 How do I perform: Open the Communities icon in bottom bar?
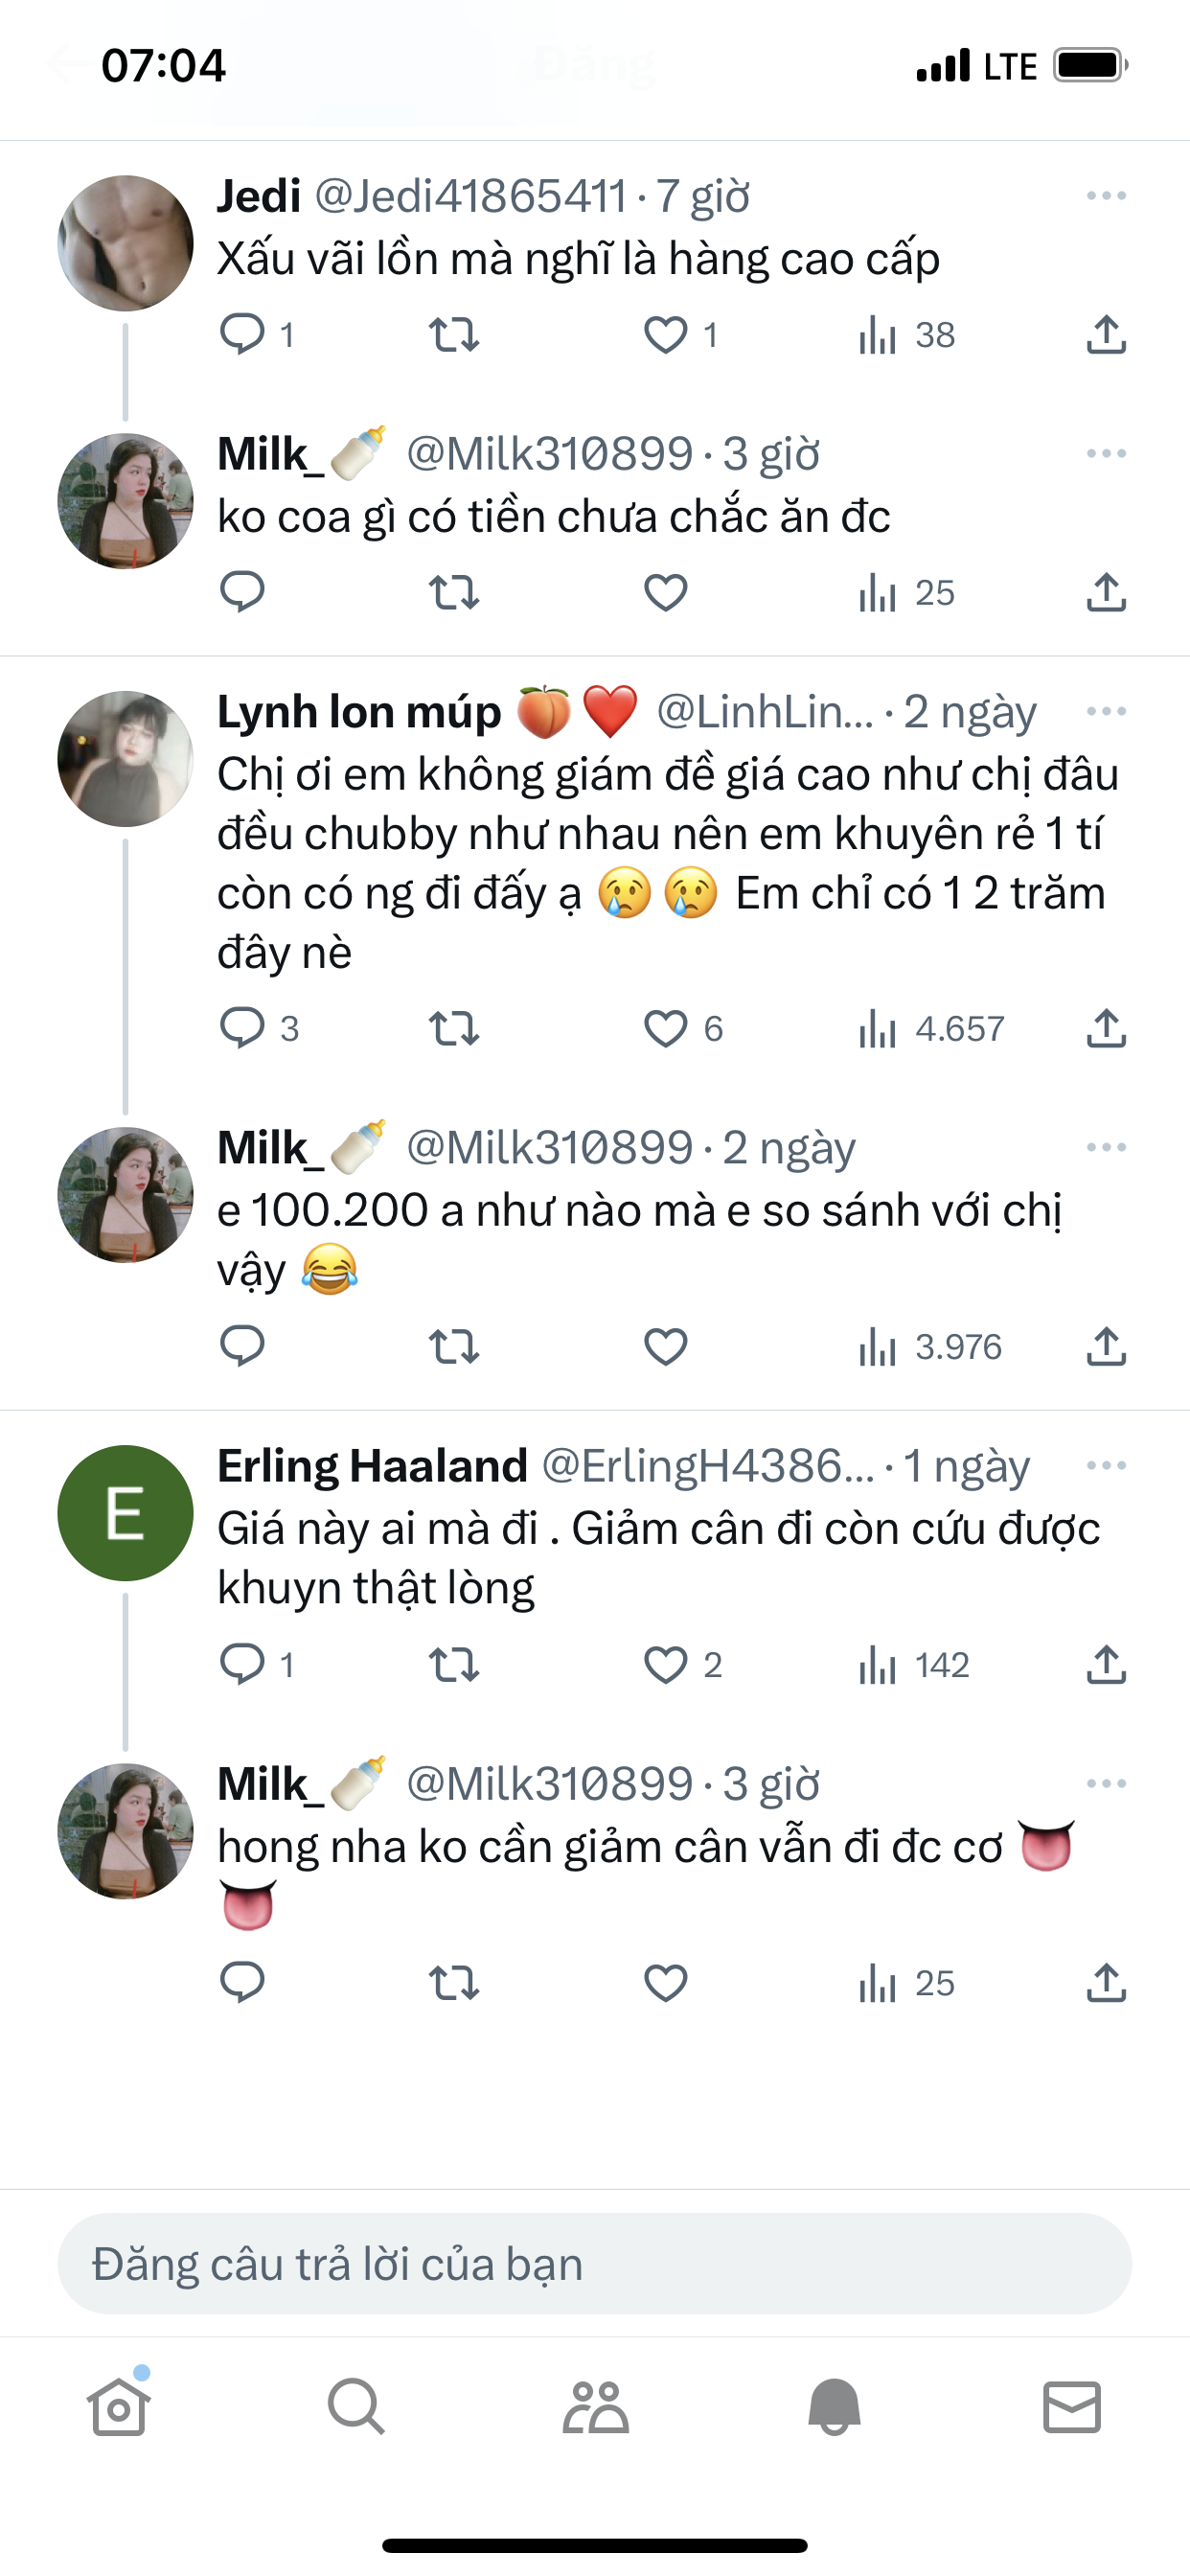(595, 2406)
